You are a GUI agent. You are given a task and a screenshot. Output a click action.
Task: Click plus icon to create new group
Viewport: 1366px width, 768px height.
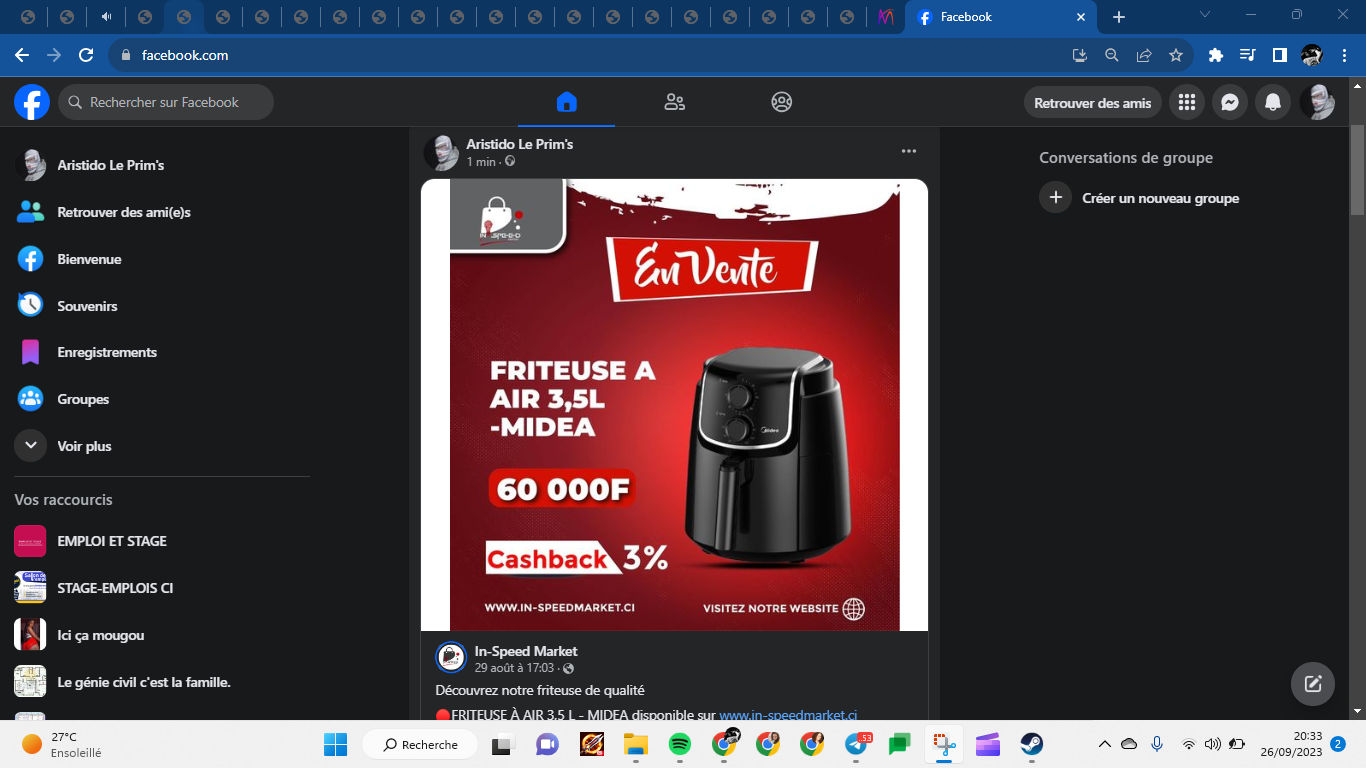coord(1055,198)
